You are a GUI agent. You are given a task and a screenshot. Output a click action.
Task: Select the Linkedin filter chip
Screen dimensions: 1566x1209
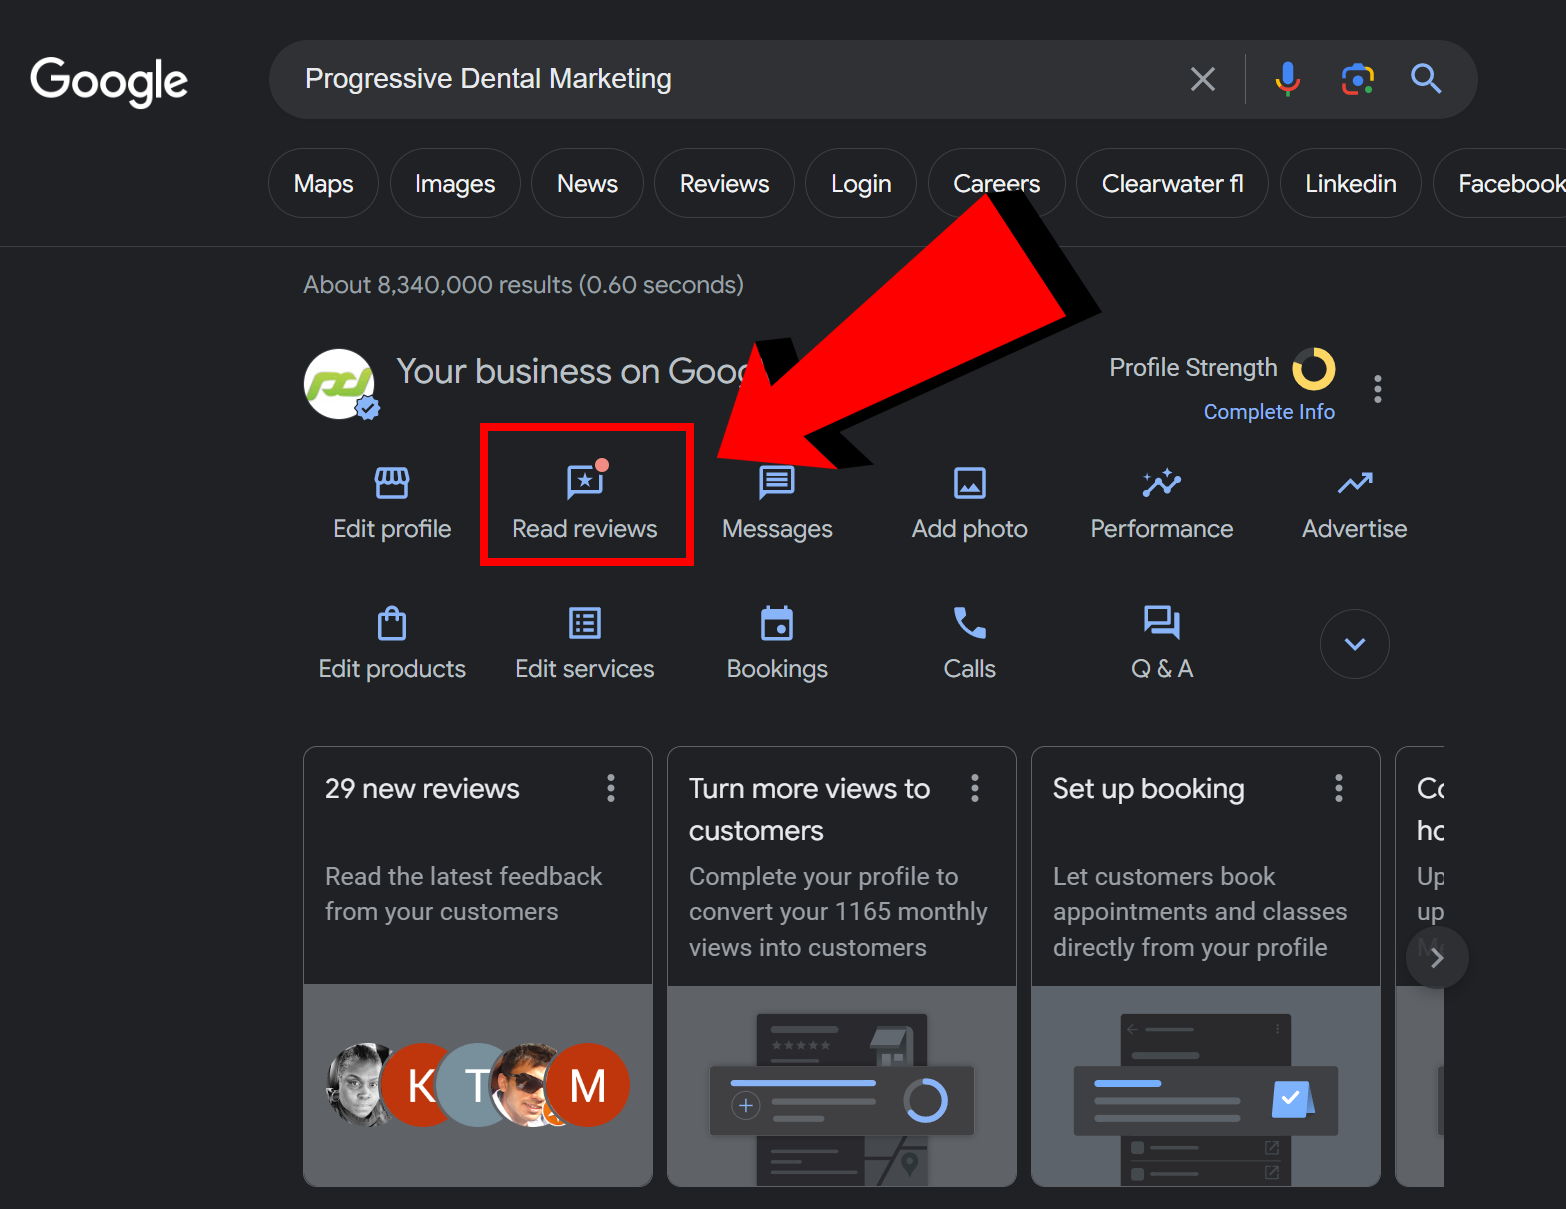(x=1351, y=183)
